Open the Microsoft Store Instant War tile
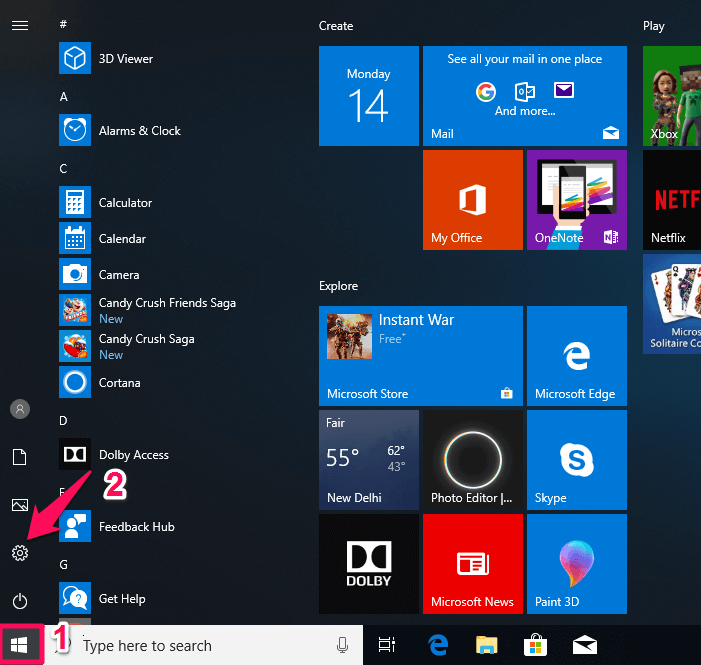701x665 pixels. 421,356
